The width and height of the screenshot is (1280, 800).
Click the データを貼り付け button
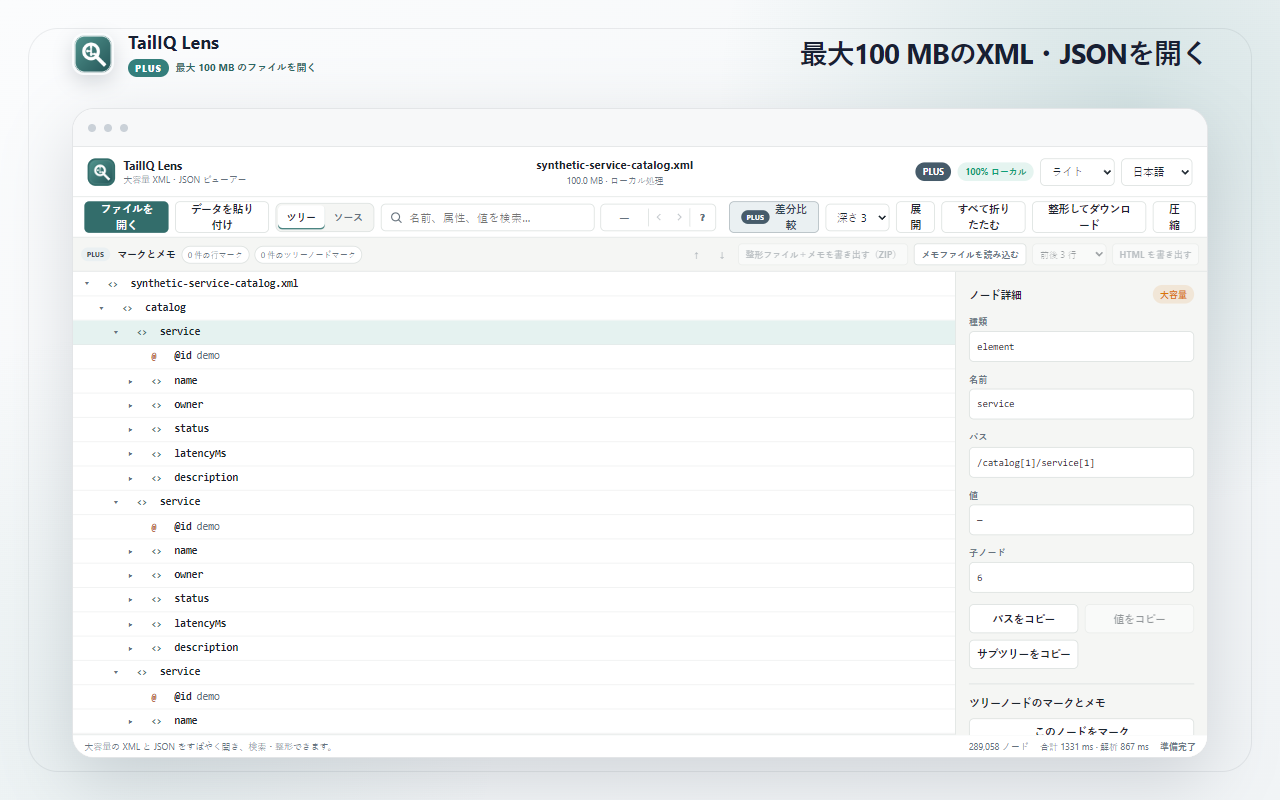click(222, 217)
